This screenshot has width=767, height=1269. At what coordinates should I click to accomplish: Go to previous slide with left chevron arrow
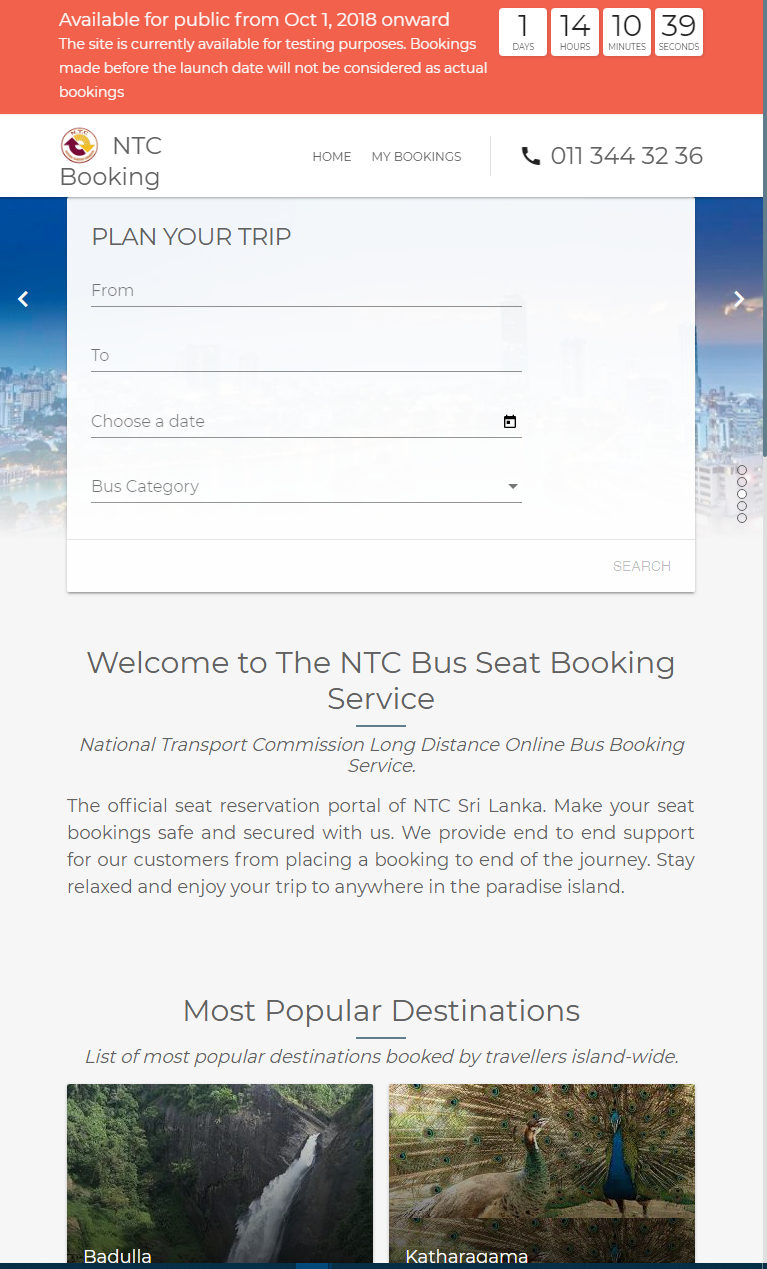(x=22, y=298)
